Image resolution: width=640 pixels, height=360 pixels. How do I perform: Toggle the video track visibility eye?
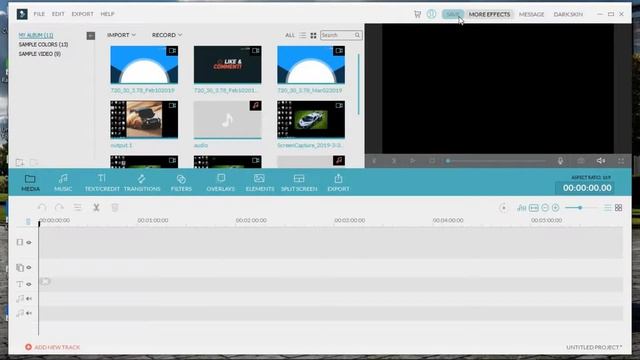pos(29,242)
